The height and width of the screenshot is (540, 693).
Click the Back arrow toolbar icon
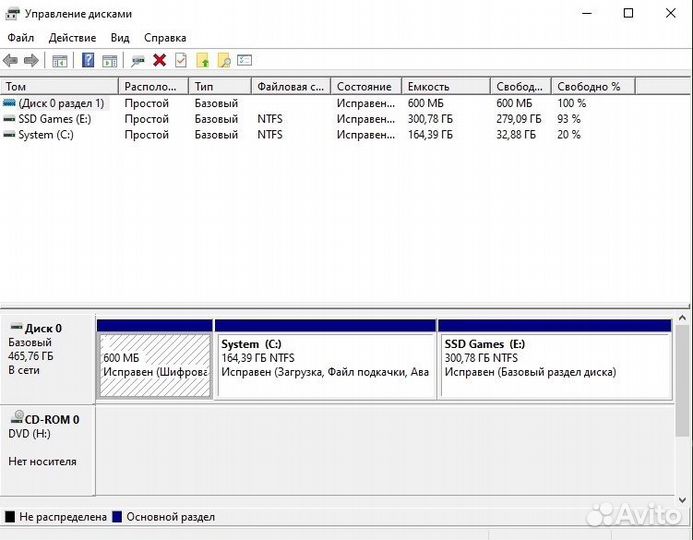click(10, 60)
